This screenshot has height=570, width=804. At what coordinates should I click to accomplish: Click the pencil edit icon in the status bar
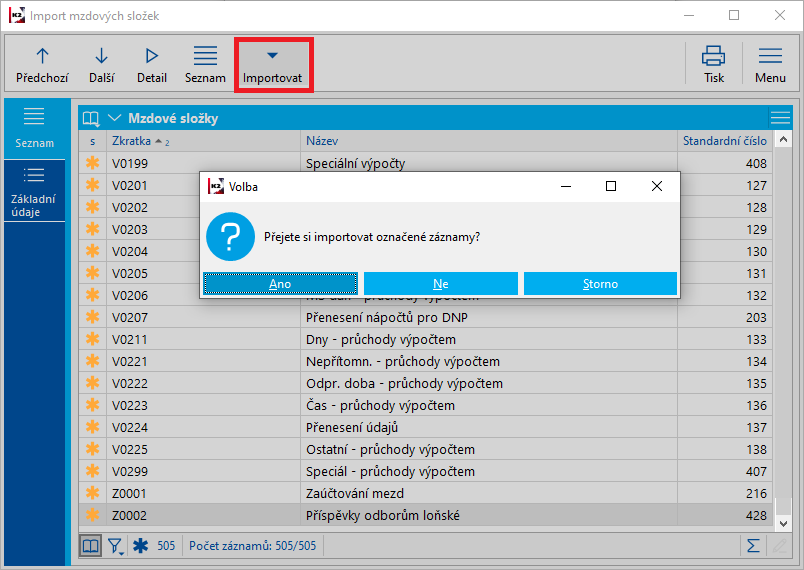tap(779, 546)
